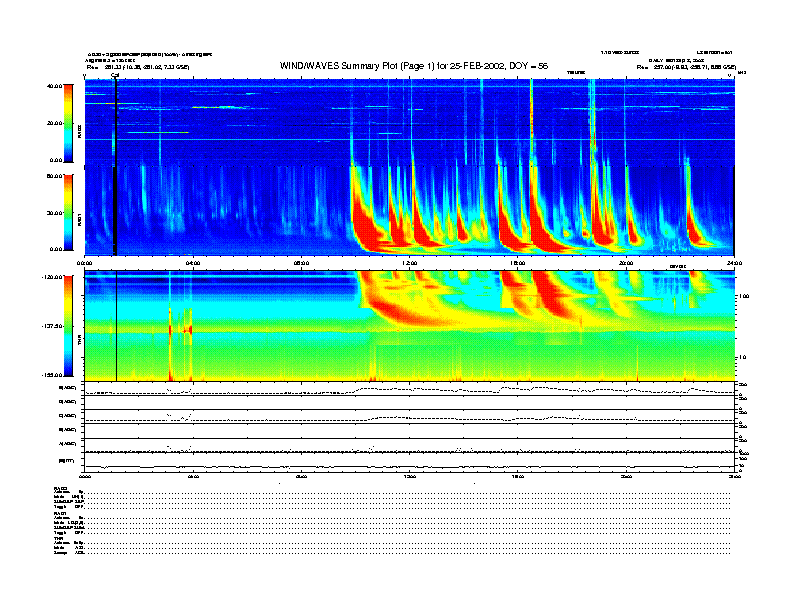792x612 pixels.
Task: Click the RAD2 heading in the bottom status block
Action: point(60,488)
